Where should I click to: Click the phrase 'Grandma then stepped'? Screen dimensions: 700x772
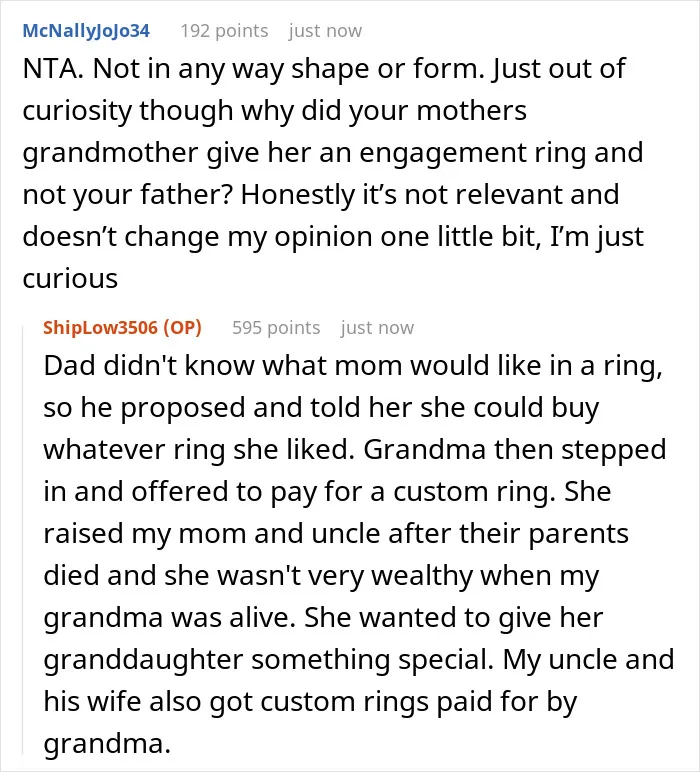[x=515, y=450]
